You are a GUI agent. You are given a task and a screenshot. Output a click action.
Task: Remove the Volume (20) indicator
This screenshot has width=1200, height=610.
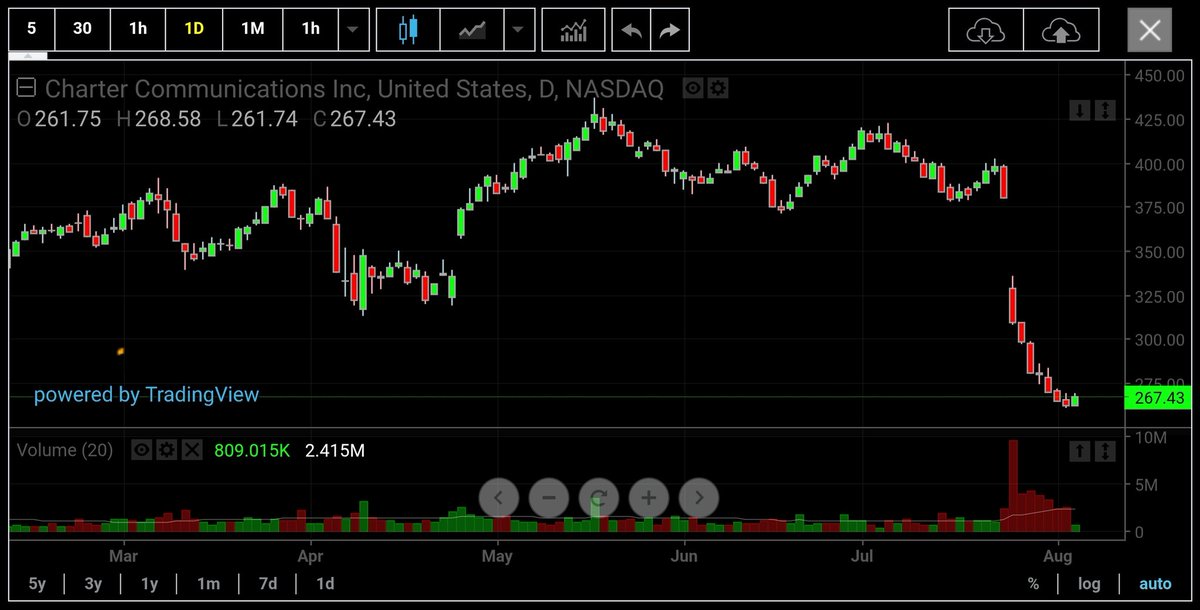click(192, 450)
